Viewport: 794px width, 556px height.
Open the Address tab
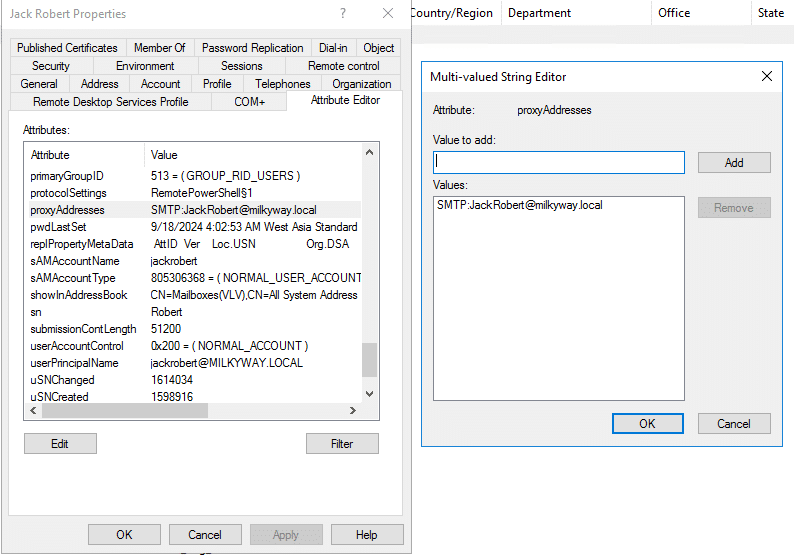tap(99, 84)
